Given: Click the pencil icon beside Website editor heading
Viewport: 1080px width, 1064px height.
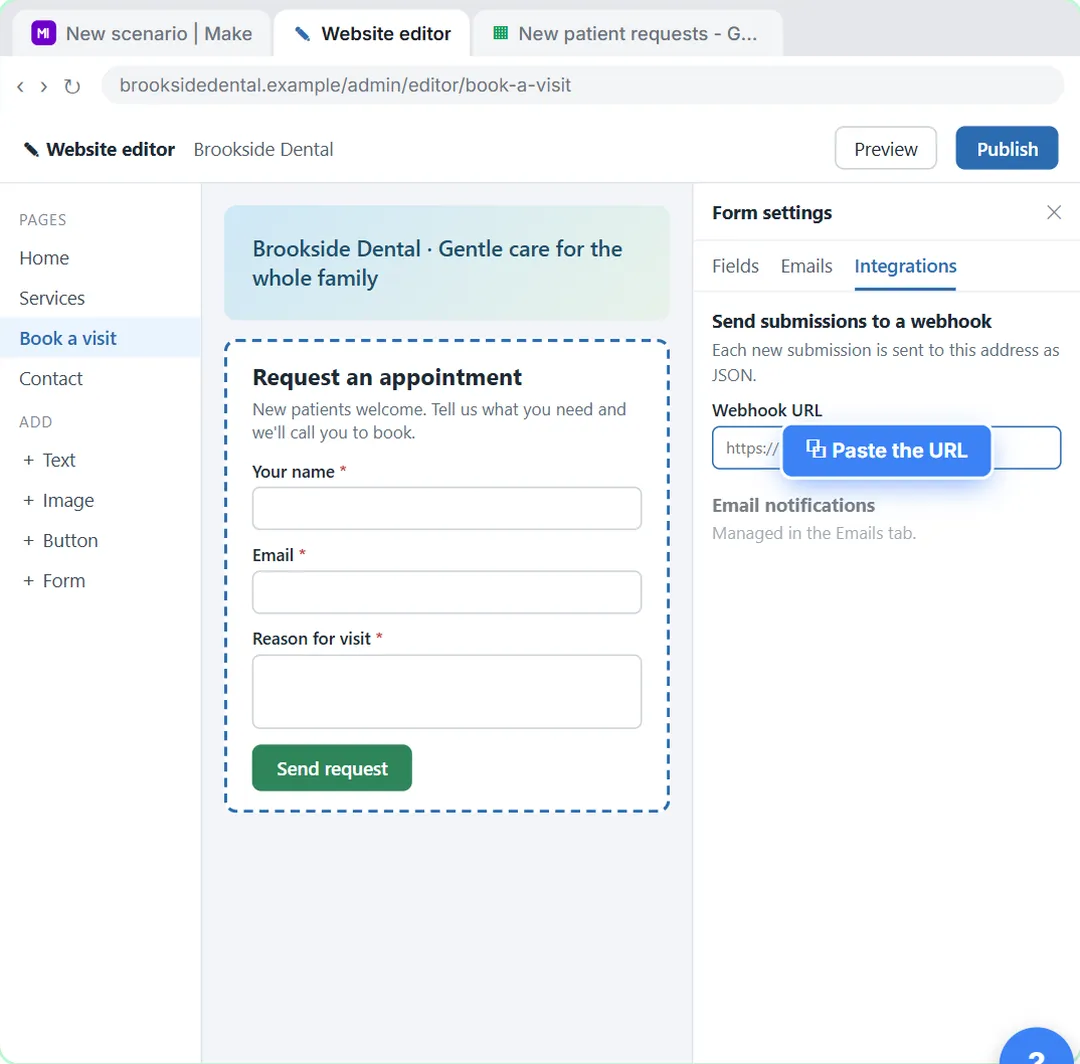Looking at the screenshot, I should coord(31,149).
